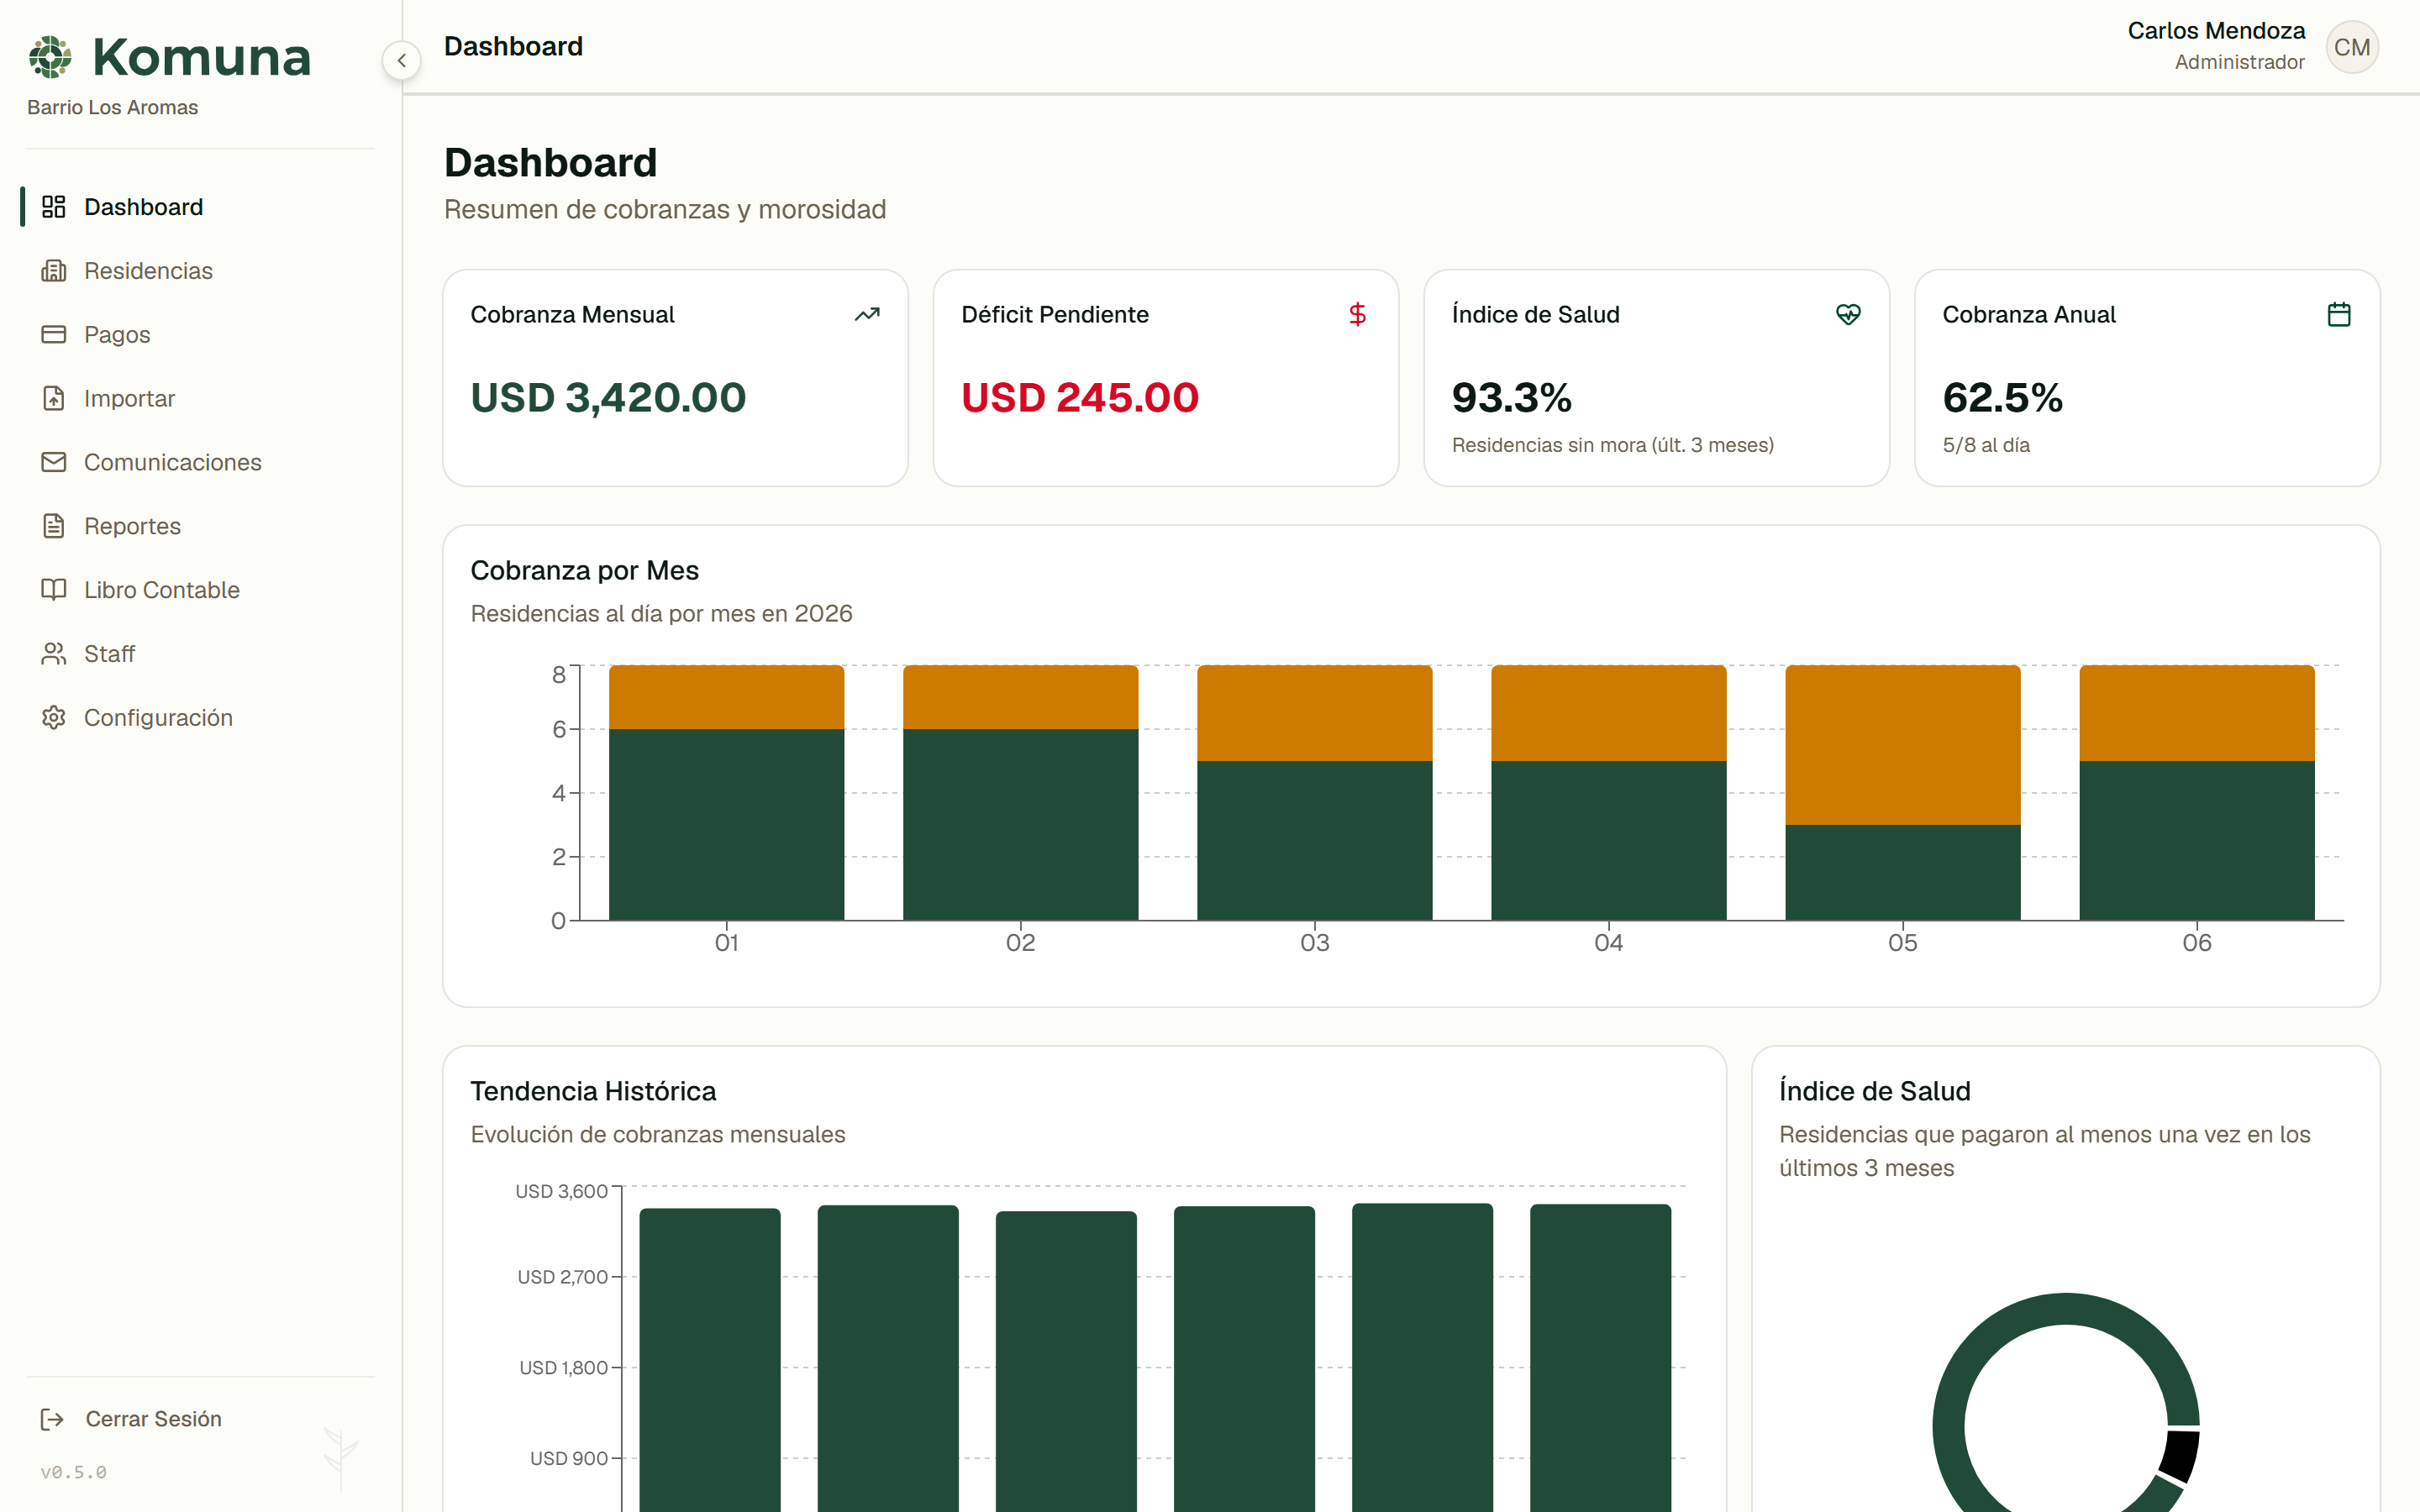Click the Reportes document icon
The width and height of the screenshot is (2420, 1512).
click(x=54, y=526)
